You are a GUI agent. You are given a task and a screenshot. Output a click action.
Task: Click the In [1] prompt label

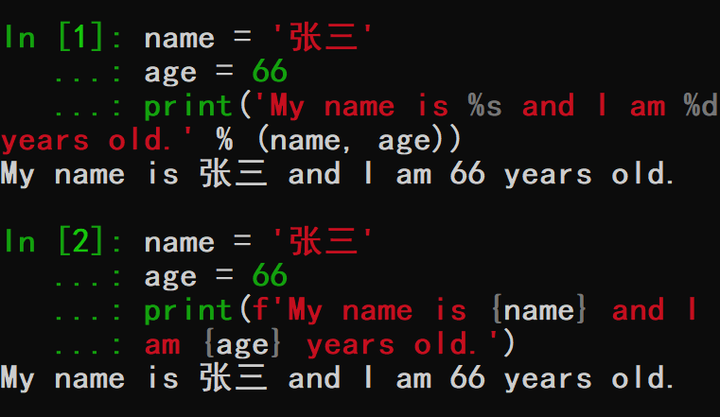point(62,38)
